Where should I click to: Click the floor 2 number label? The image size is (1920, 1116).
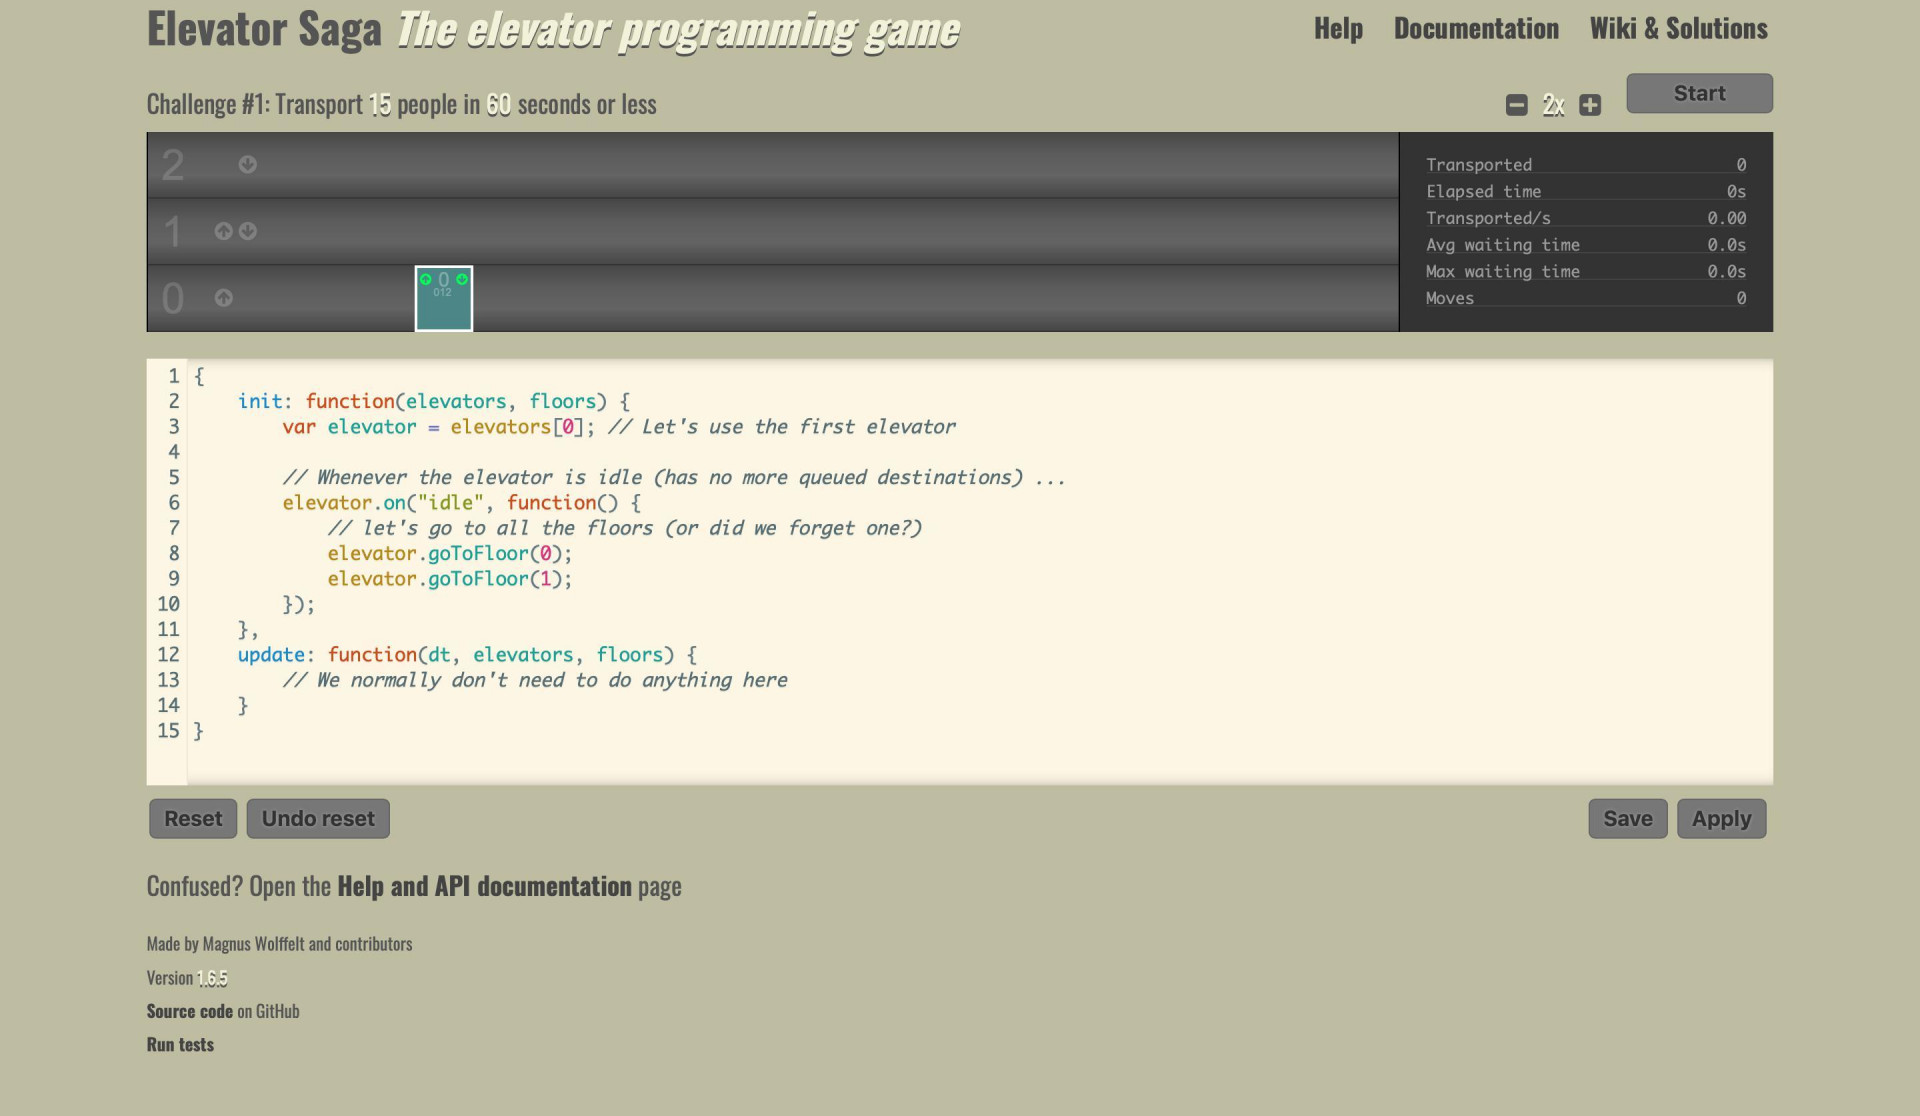pyautogui.click(x=173, y=165)
